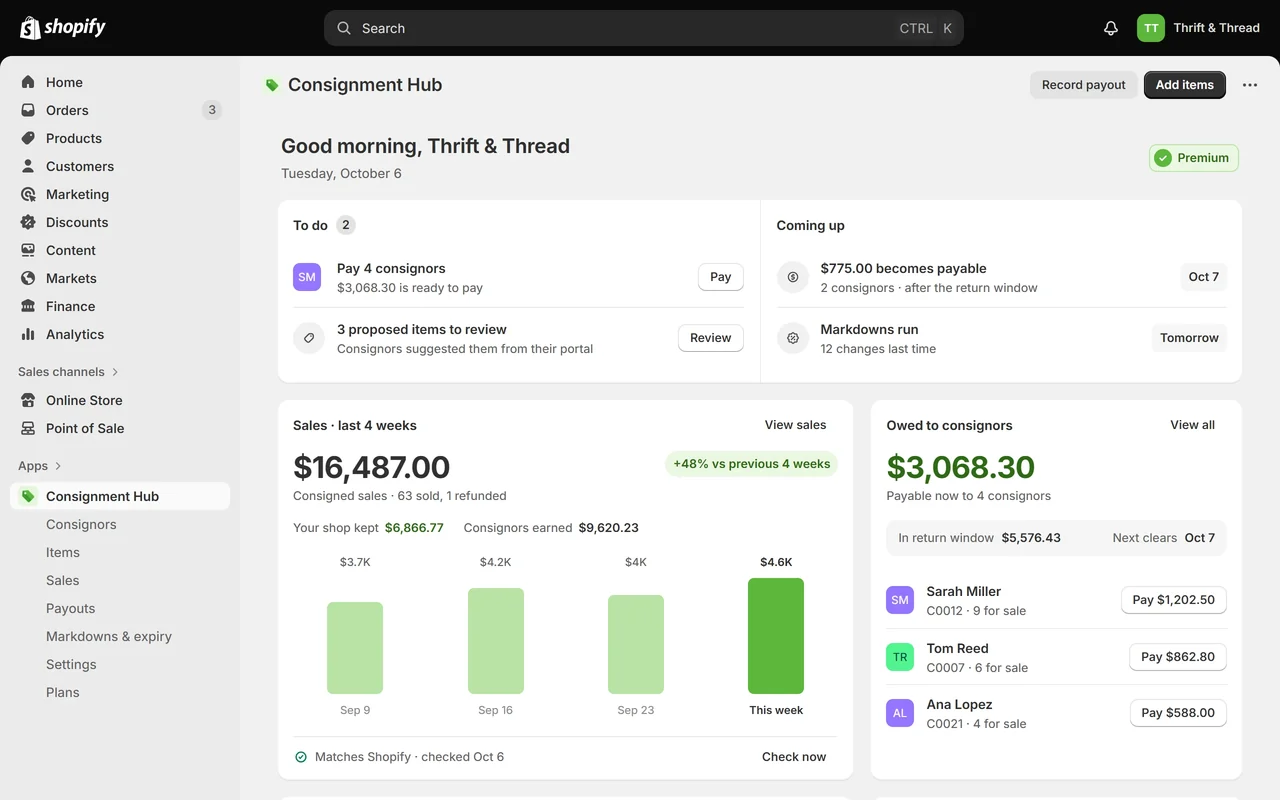Screen dimensions: 1280x800
Task: Click the Marketing target icon
Action: click(28, 194)
